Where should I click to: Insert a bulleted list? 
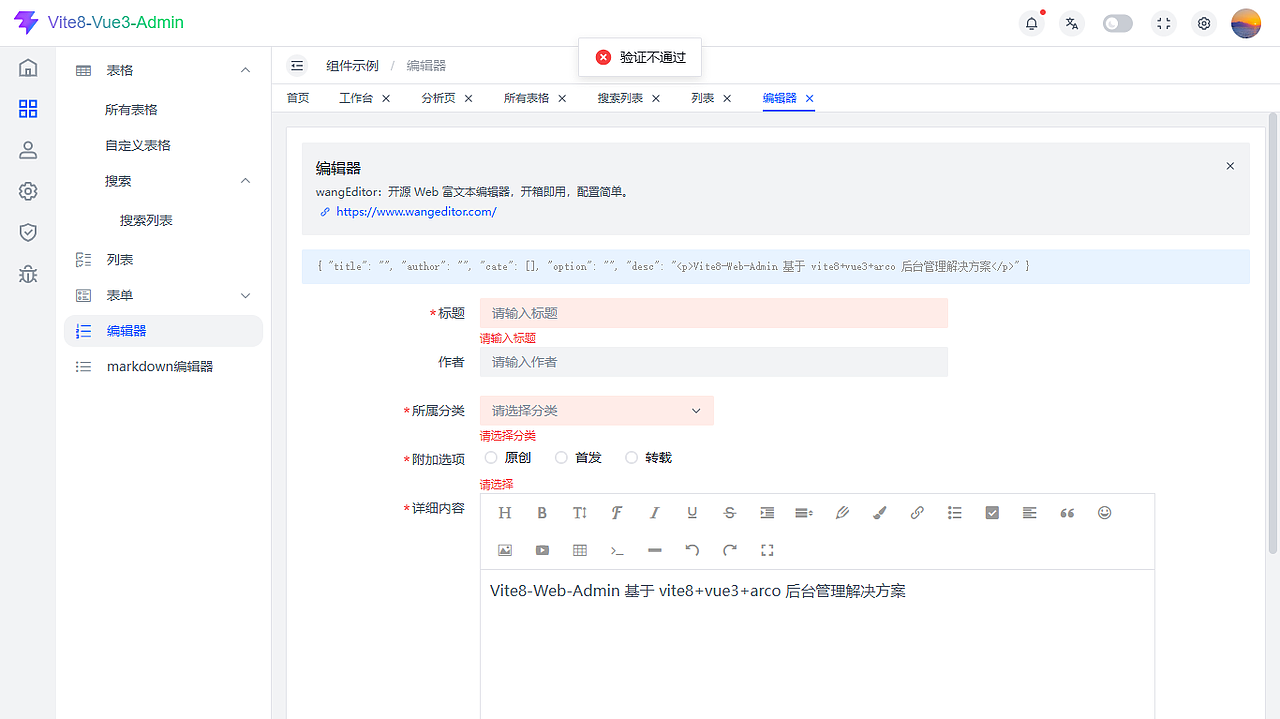(x=955, y=513)
